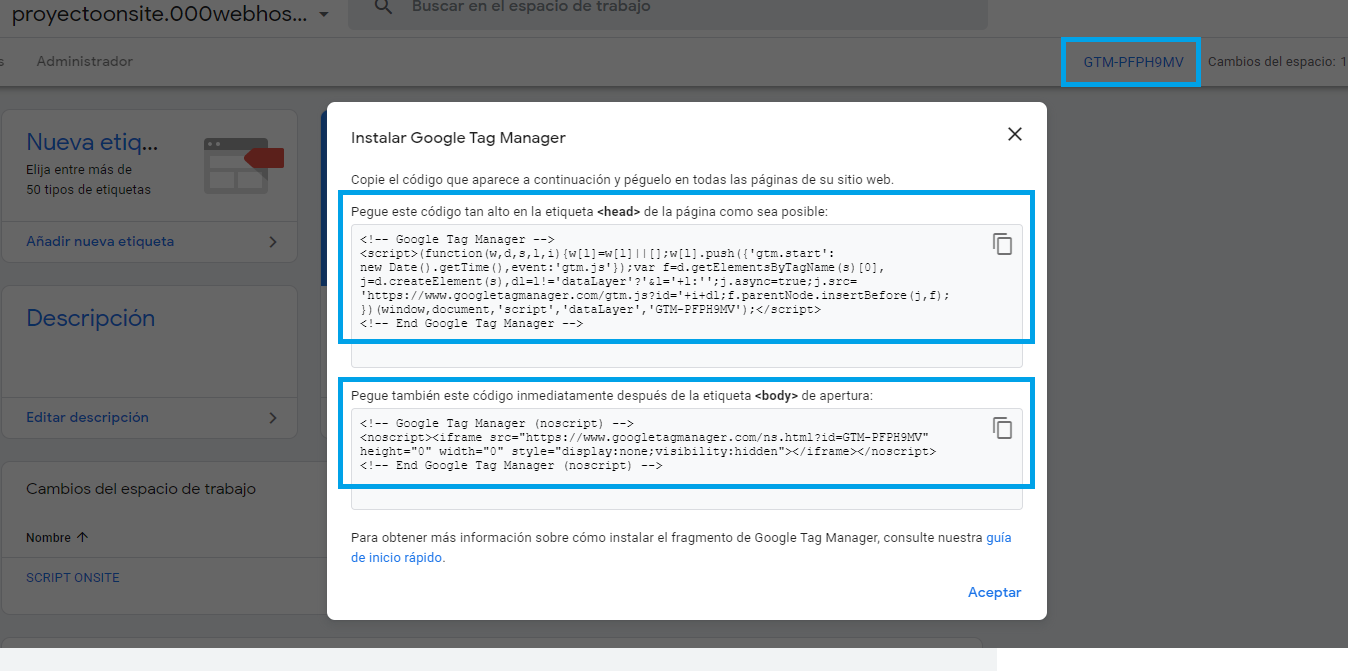Viewport: 1348px width, 671px height.
Task: Focus the Buscar en el espacio field
Action: [660, 8]
